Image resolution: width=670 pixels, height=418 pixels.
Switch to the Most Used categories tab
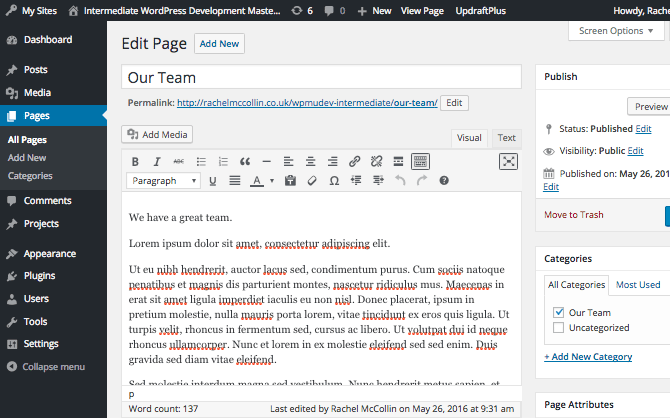tap(637, 285)
